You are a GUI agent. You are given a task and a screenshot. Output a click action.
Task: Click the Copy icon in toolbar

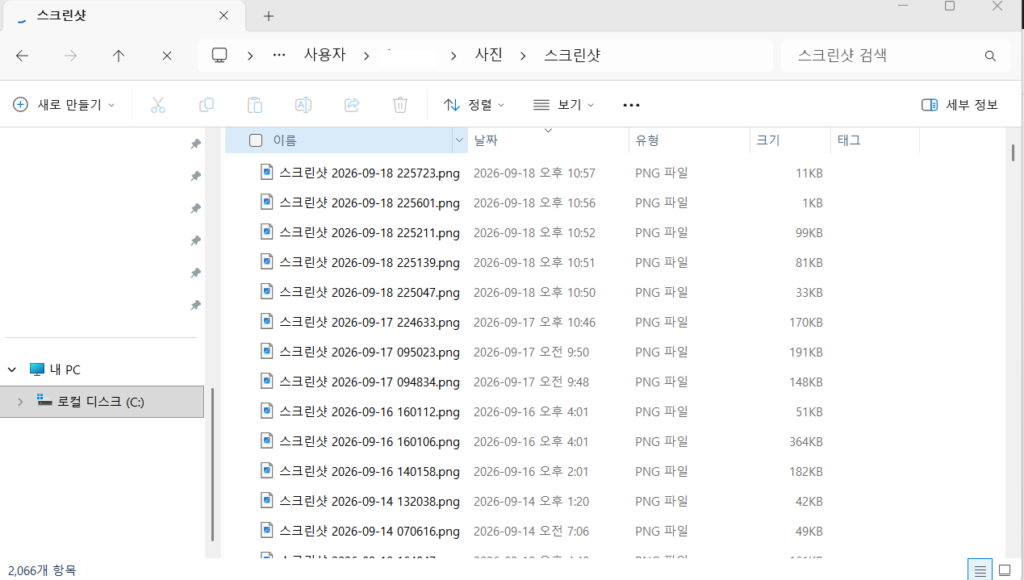click(x=206, y=105)
